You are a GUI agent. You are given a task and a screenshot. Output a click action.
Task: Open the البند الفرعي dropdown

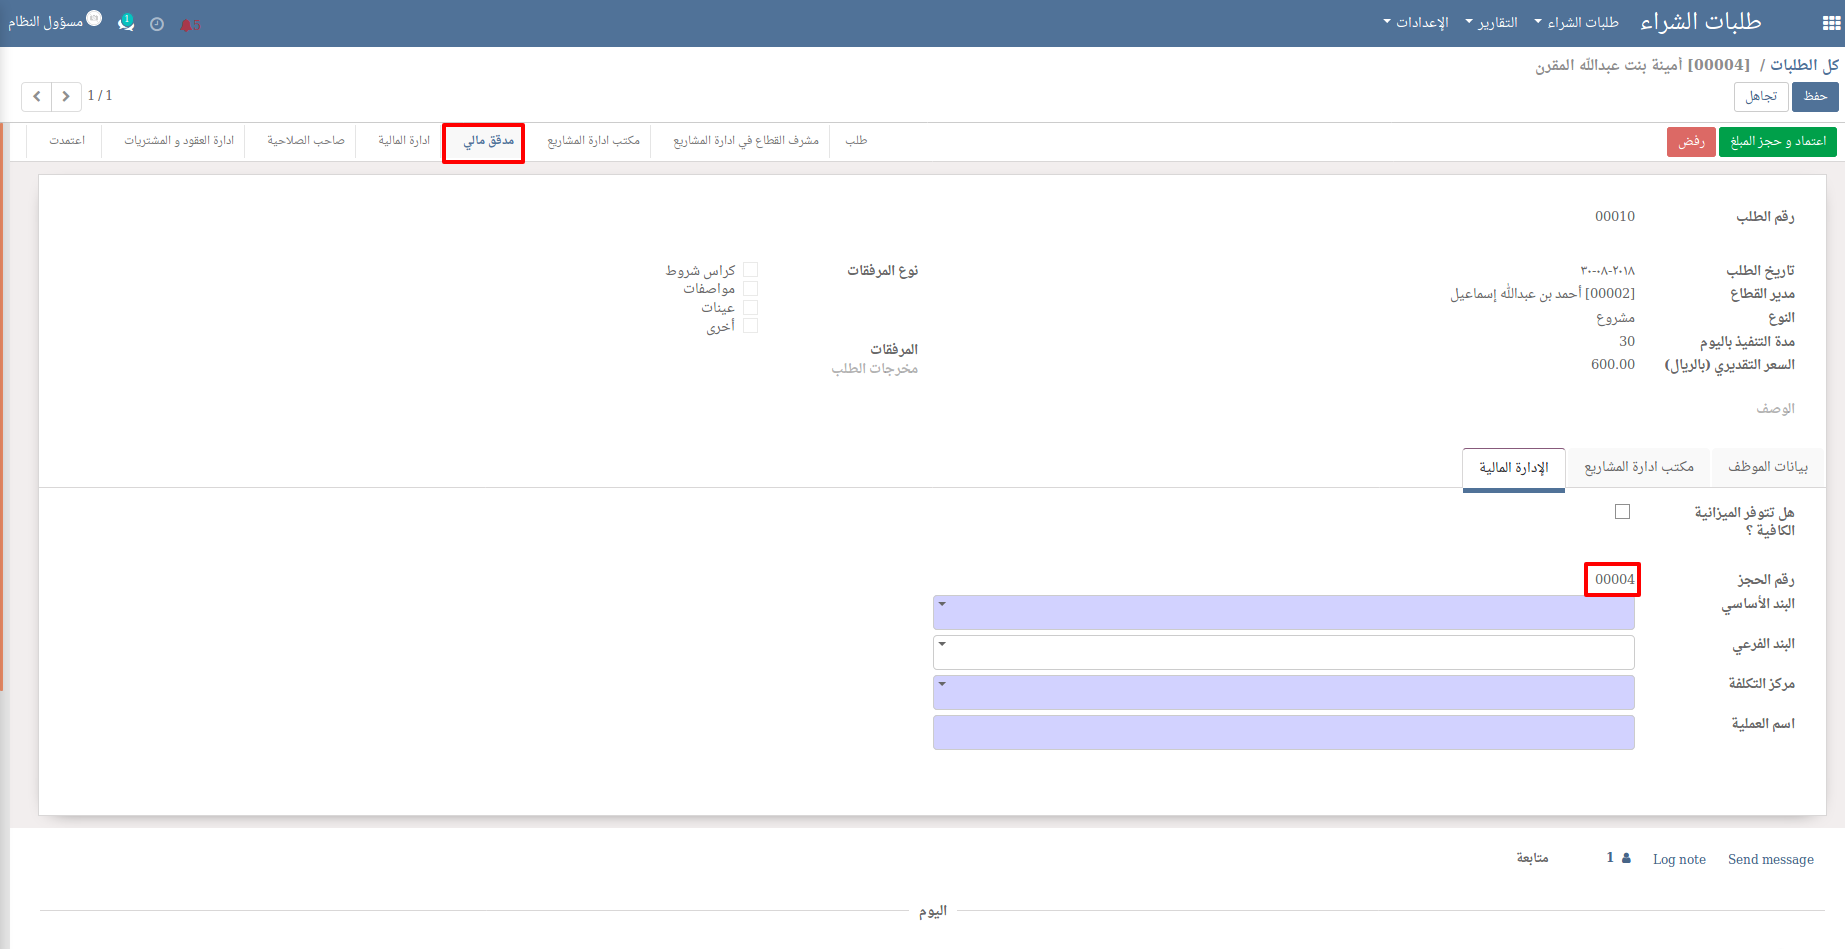coord(1284,652)
